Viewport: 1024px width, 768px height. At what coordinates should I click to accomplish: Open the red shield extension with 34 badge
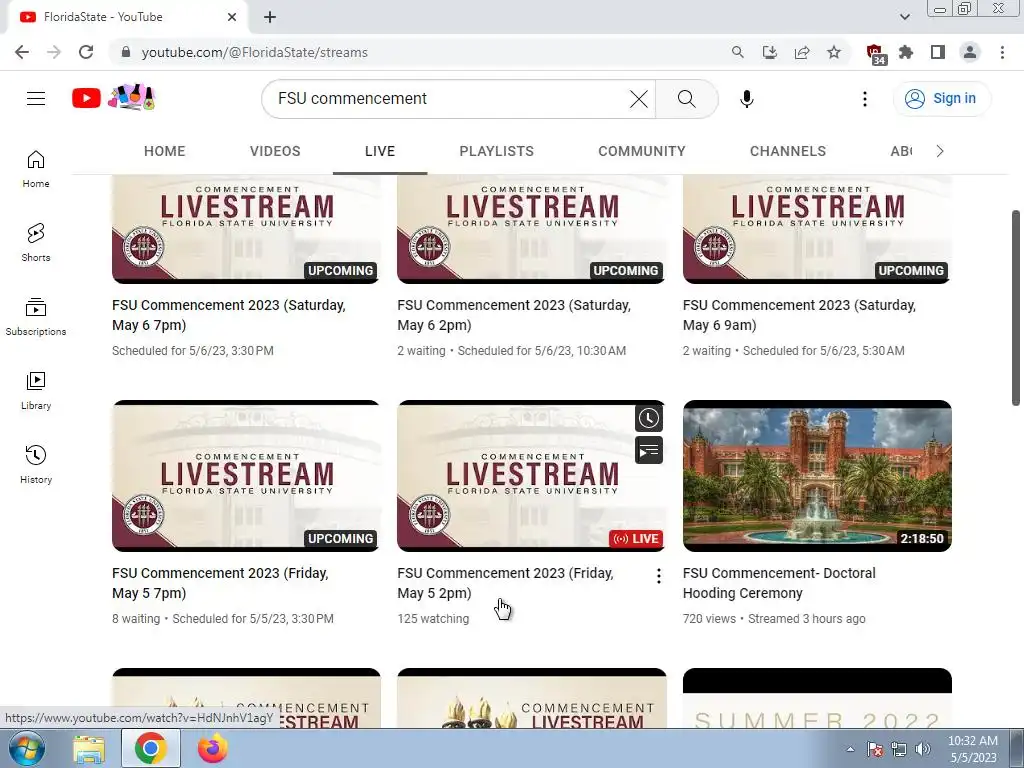(876, 54)
